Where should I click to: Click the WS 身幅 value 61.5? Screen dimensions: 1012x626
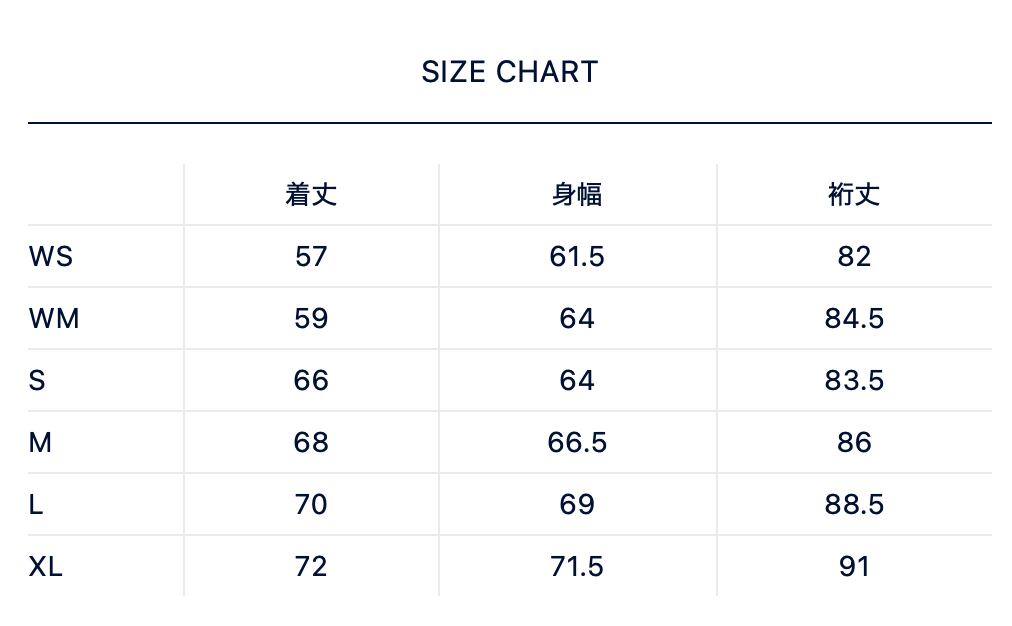tap(577, 257)
